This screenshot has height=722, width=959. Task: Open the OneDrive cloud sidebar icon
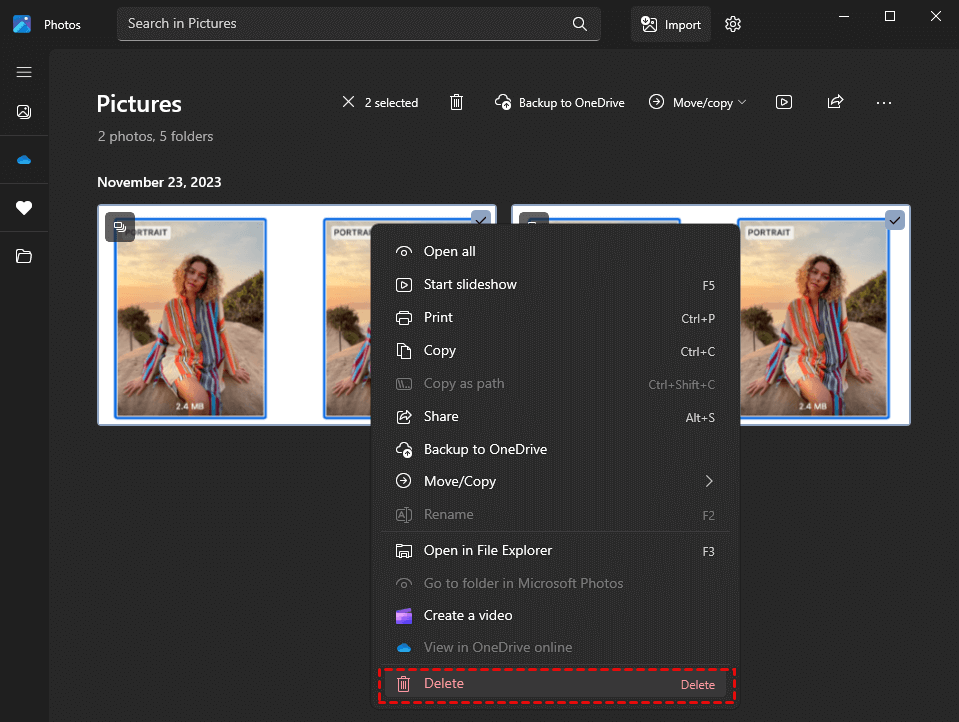(x=24, y=160)
